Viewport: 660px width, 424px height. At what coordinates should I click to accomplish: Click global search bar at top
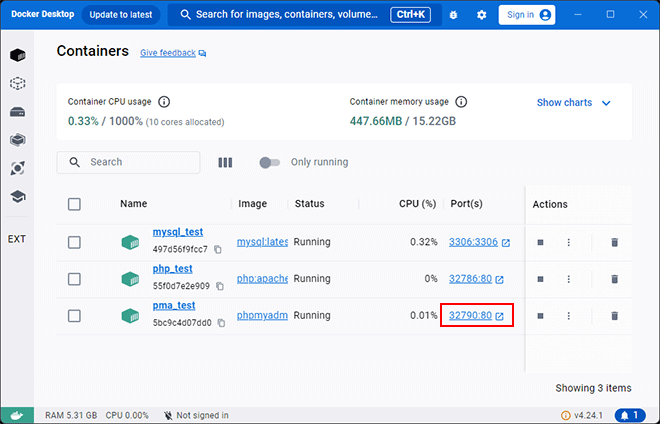pos(305,15)
